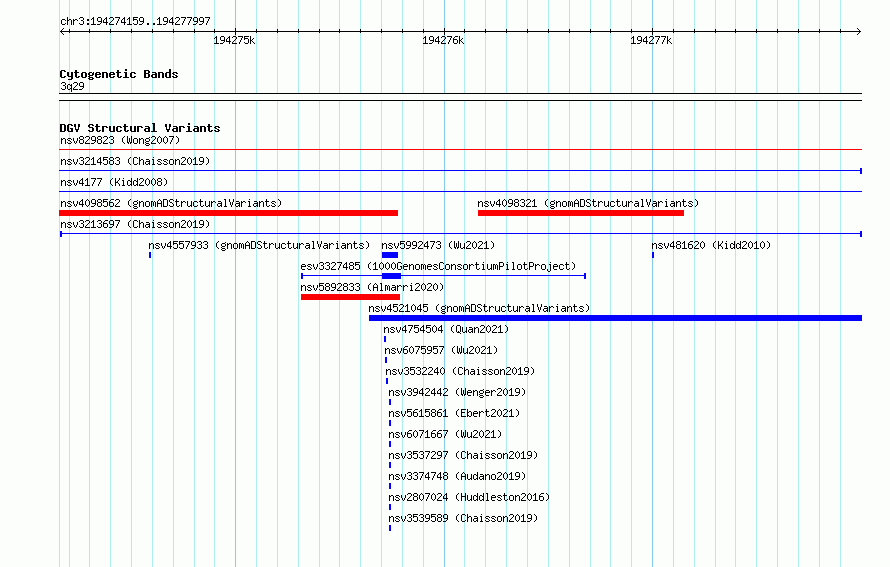Viewport: 890px width, 567px height.
Task: Select the esv3327485 1000 Genomes label
Action: click(438, 266)
